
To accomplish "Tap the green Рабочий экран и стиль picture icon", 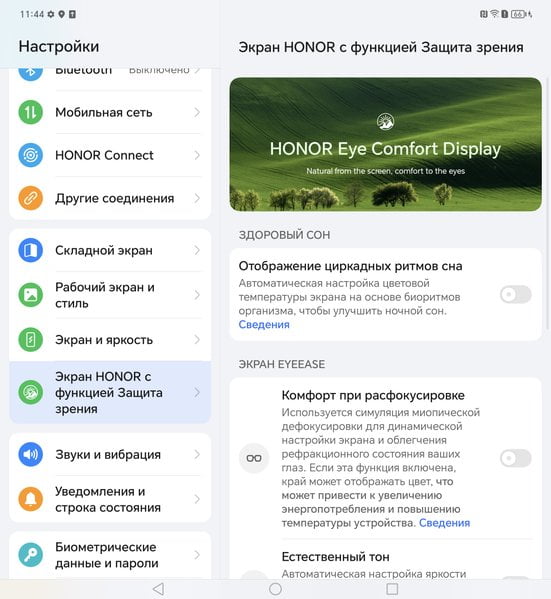I will tap(31, 295).
